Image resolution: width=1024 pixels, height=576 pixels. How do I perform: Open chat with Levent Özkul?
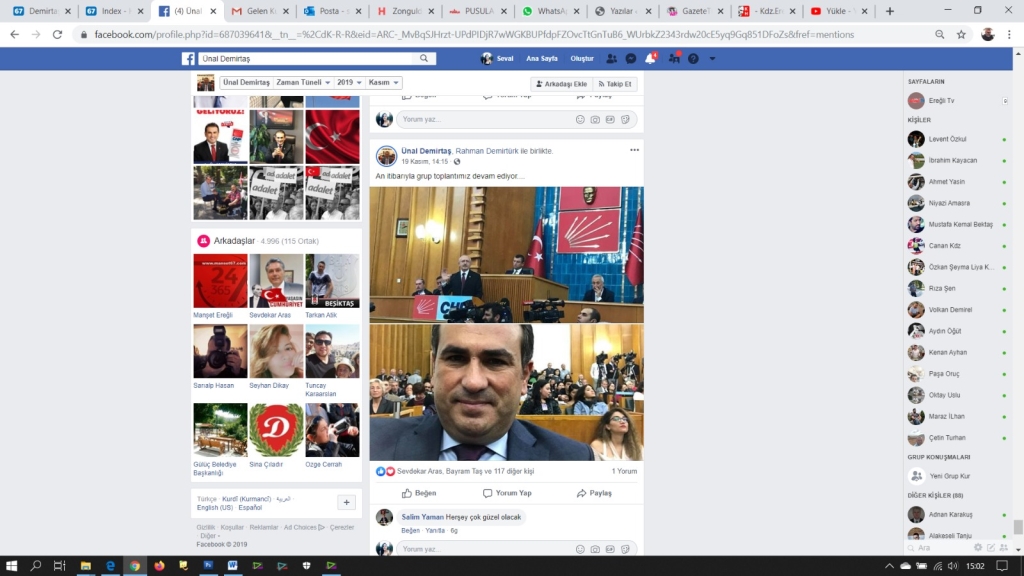(x=957, y=139)
